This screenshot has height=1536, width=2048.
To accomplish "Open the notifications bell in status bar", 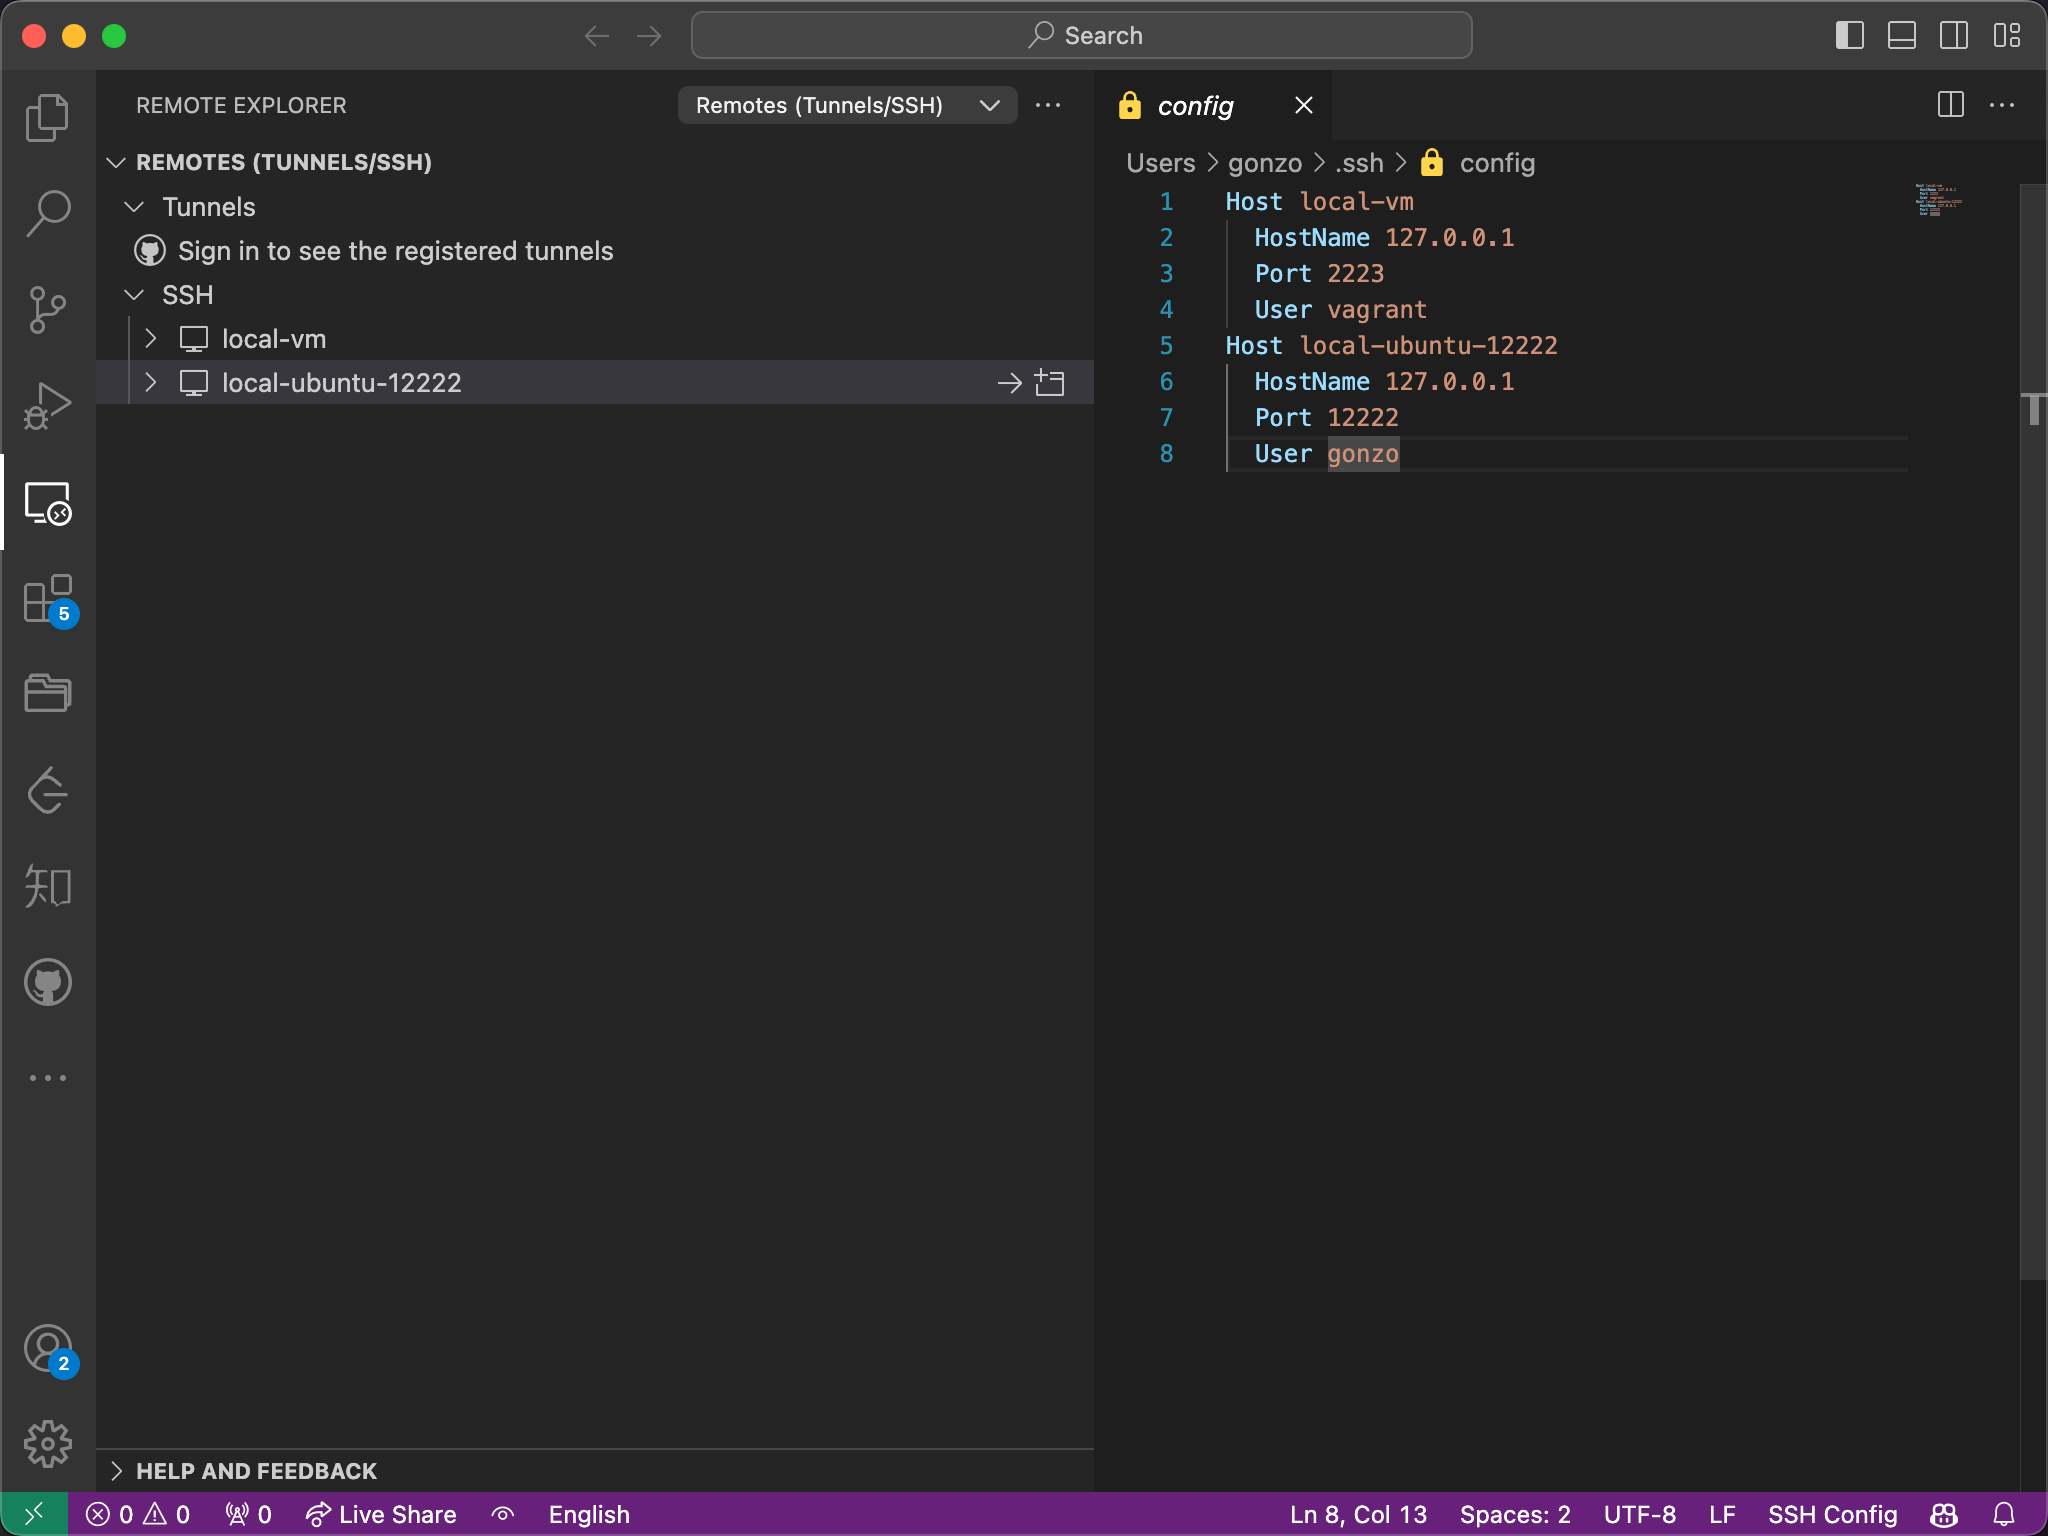I will point(2004,1514).
